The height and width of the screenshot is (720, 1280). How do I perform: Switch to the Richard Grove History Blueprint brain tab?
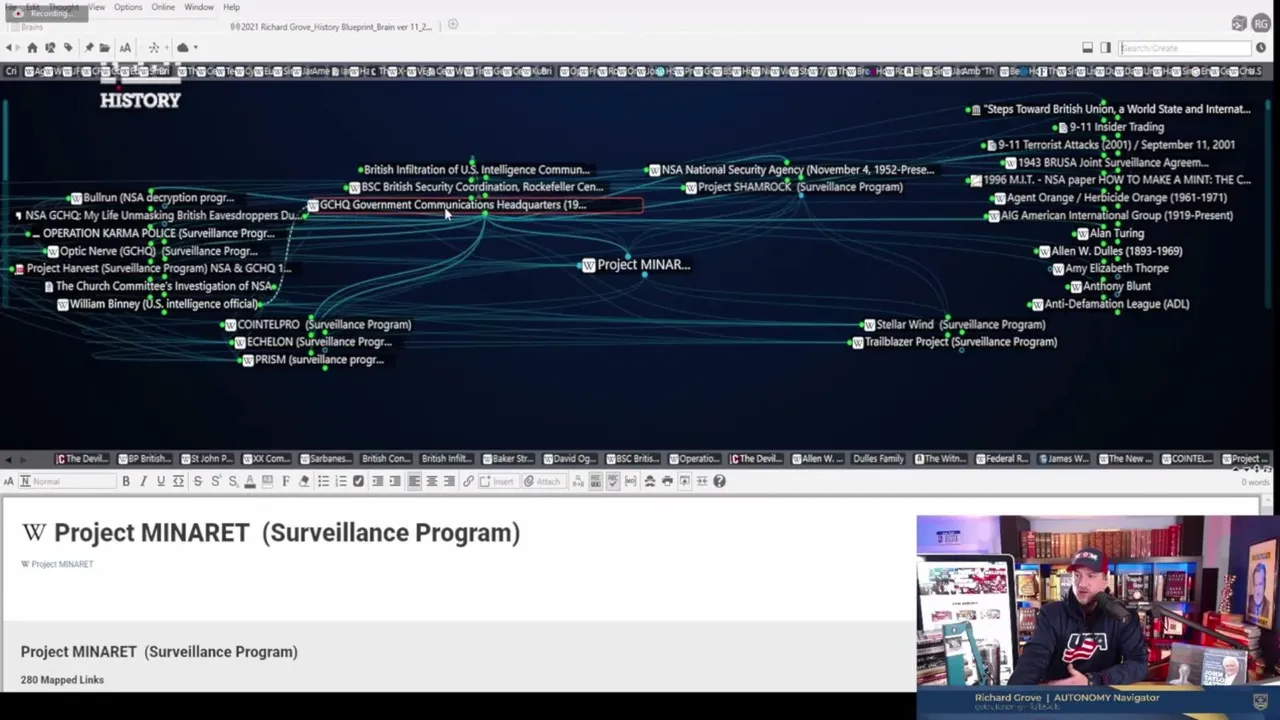(331, 26)
